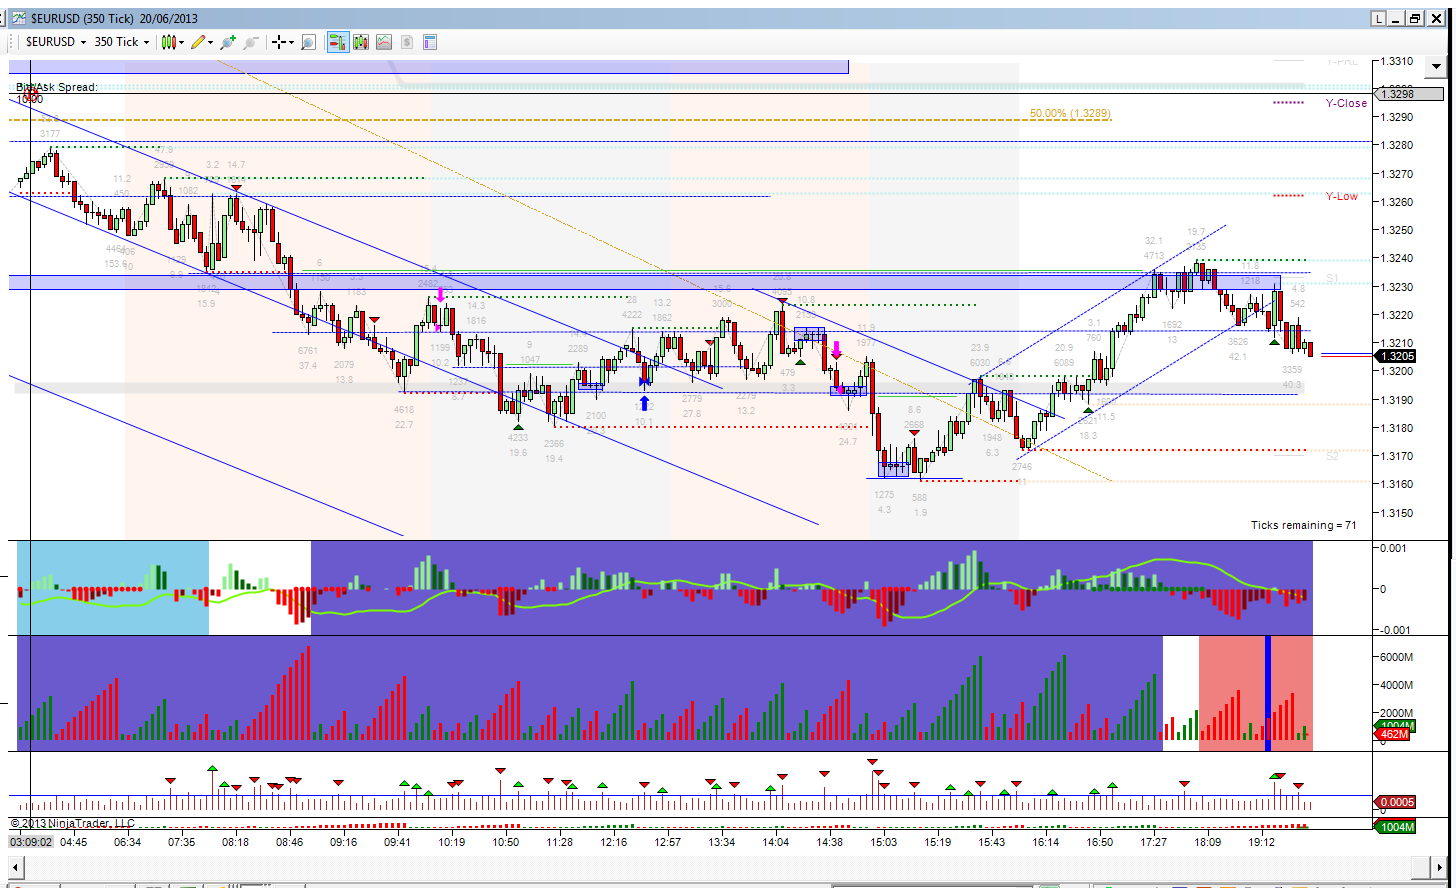Open the chart Properties icon
Image resolution: width=1456 pixels, height=888 pixels.
430,42
